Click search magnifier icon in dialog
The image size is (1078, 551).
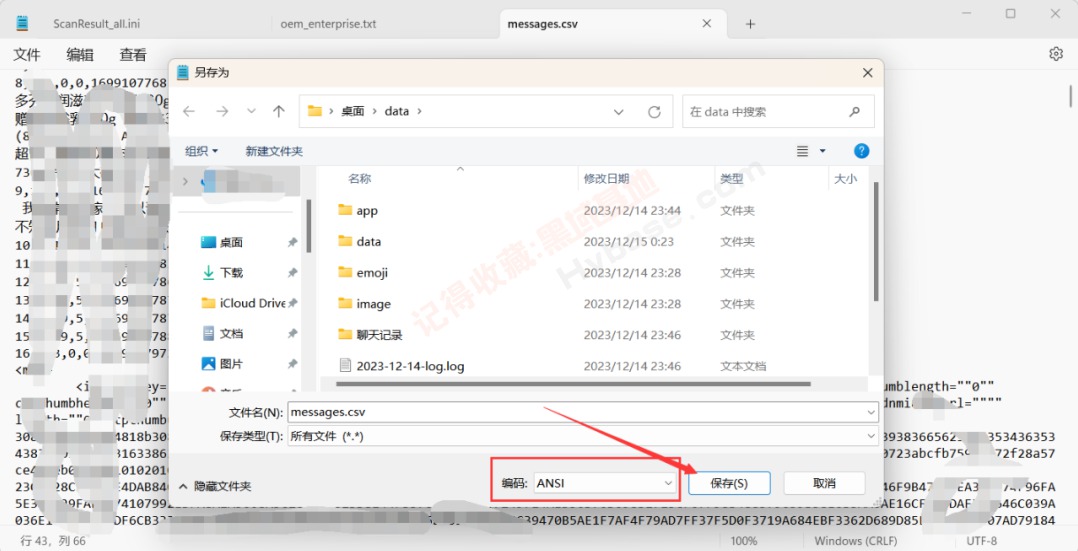[855, 111]
